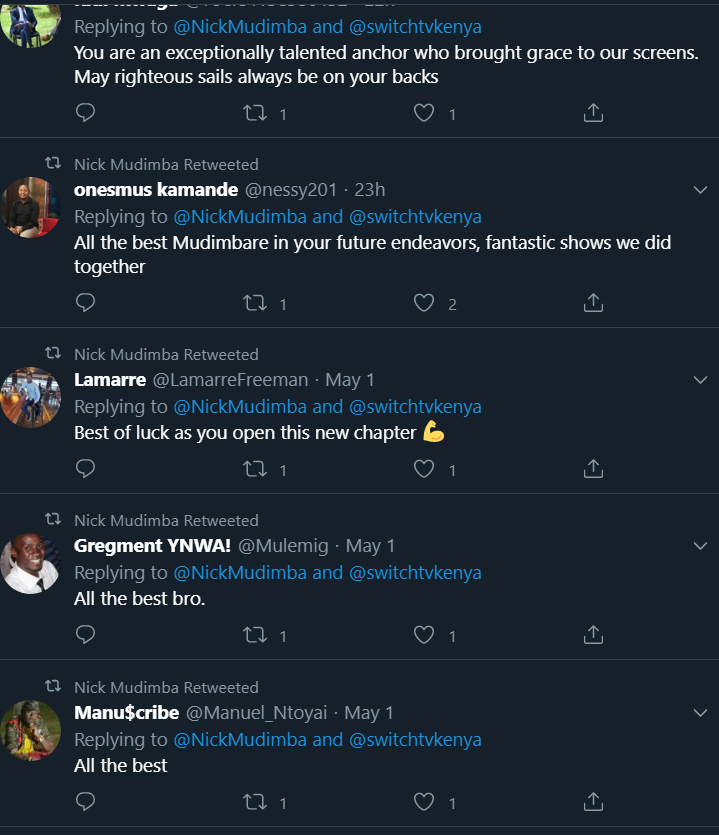The height and width of the screenshot is (835, 719).
Task: Share Lamarre's tweet via share icon
Action: [x=593, y=468]
